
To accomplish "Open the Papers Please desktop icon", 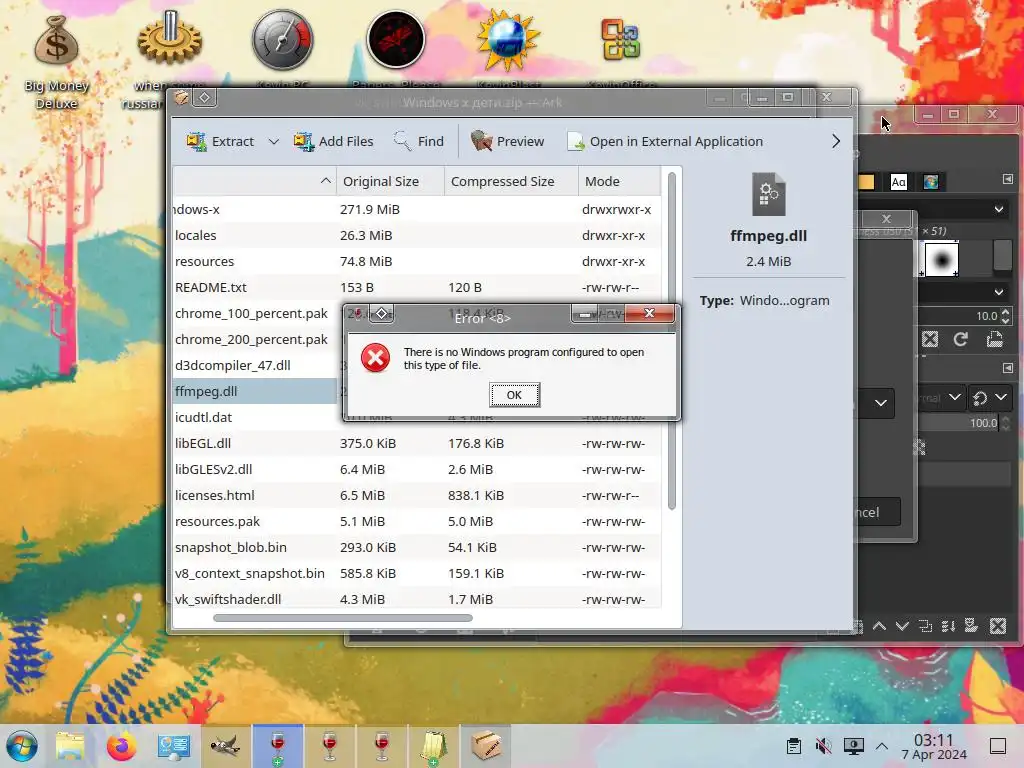I will tap(396, 39).
